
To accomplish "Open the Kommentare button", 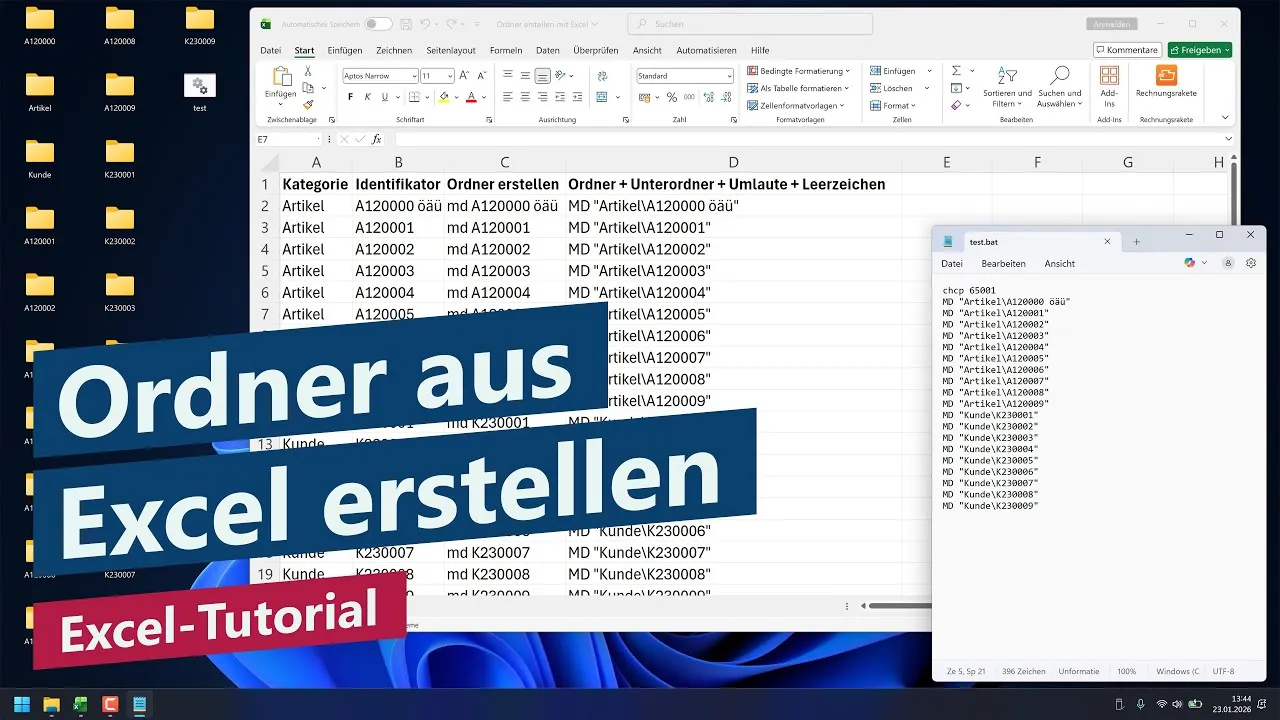I will [x=1127, y=49].
